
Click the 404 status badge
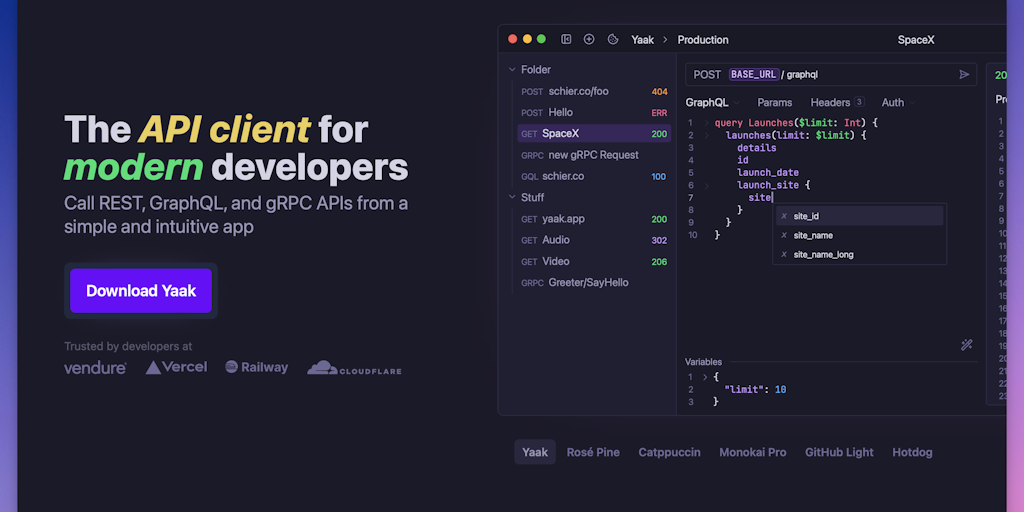tap(659, 91)
